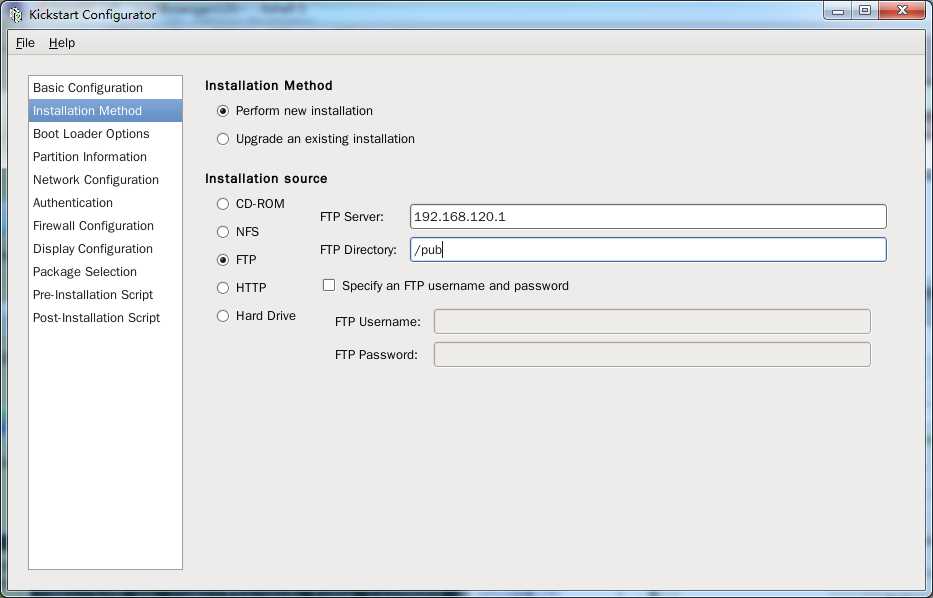Image resolution: width=933 pixels, height=598 pixels.
Task: Close the Kickstart Configurator window
Action: (902, 11)
